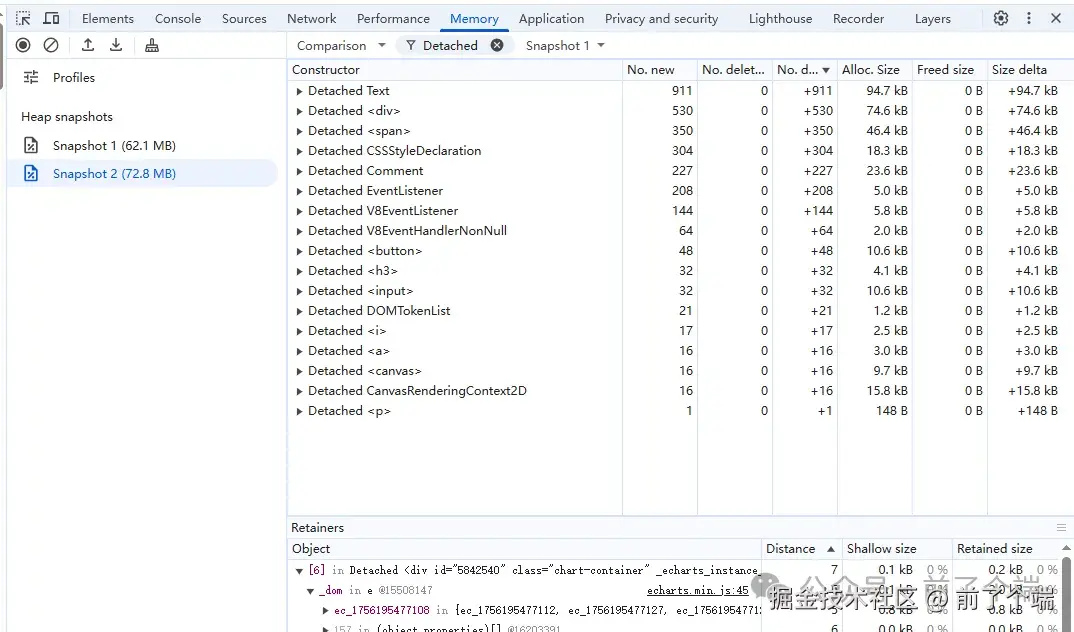Click the save profile download icon

(116, 45)
